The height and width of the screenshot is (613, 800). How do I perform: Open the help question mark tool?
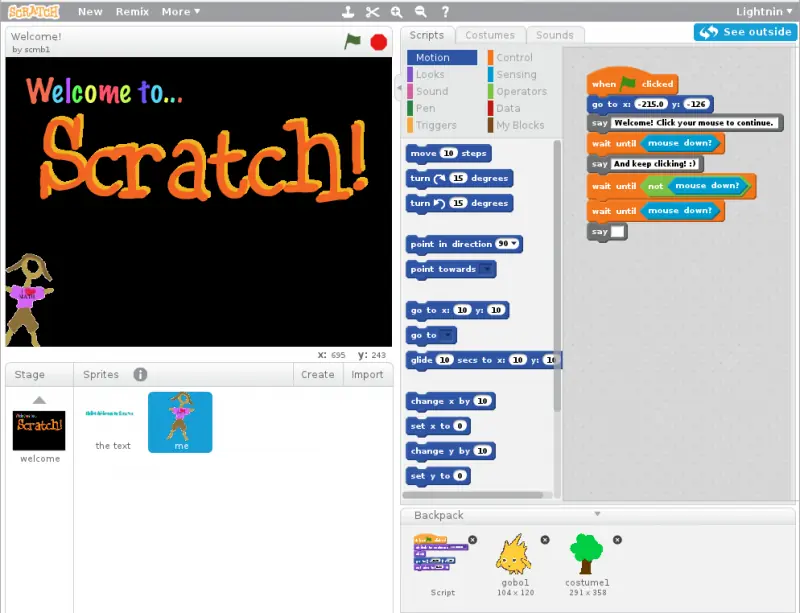pos(445,12)
